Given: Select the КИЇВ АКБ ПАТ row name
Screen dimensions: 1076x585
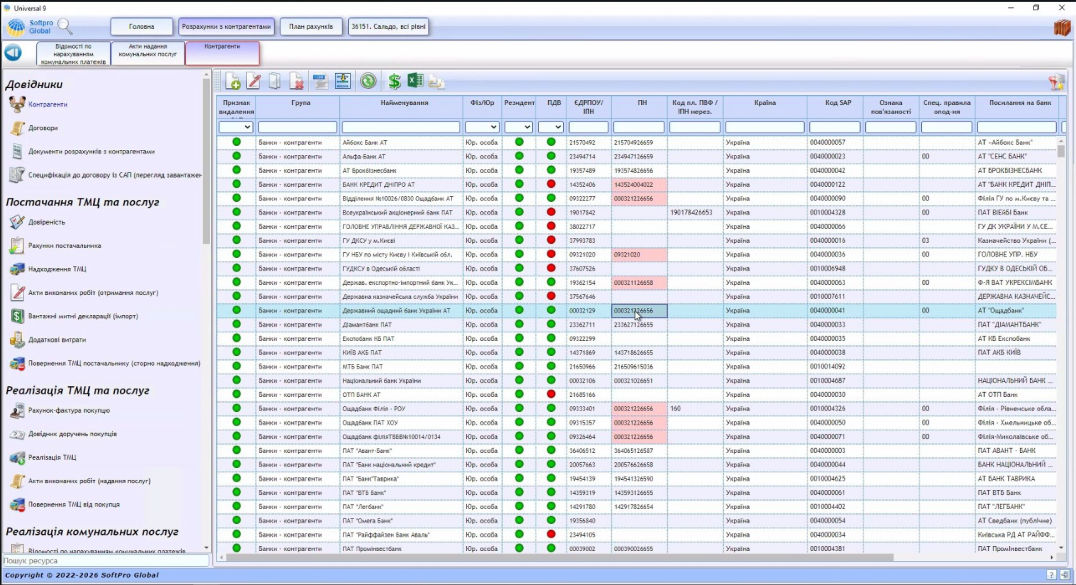Looking at the screenshot, I should click(401, 352).
